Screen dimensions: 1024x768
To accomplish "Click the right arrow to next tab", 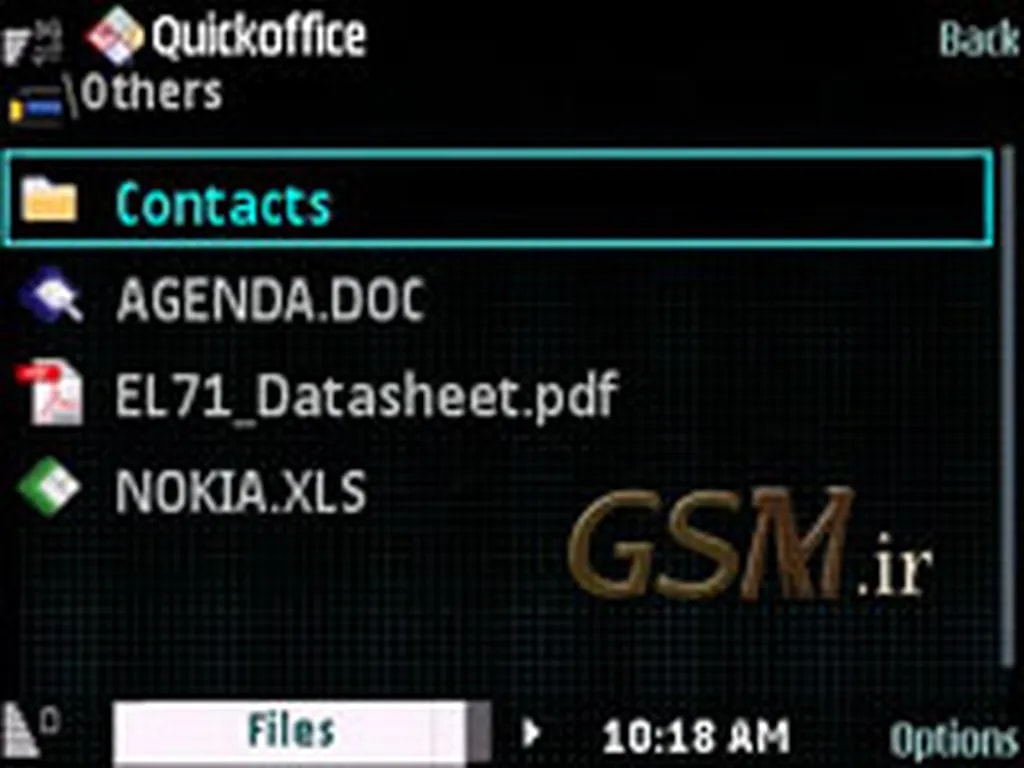I will (x=532, y=733).
